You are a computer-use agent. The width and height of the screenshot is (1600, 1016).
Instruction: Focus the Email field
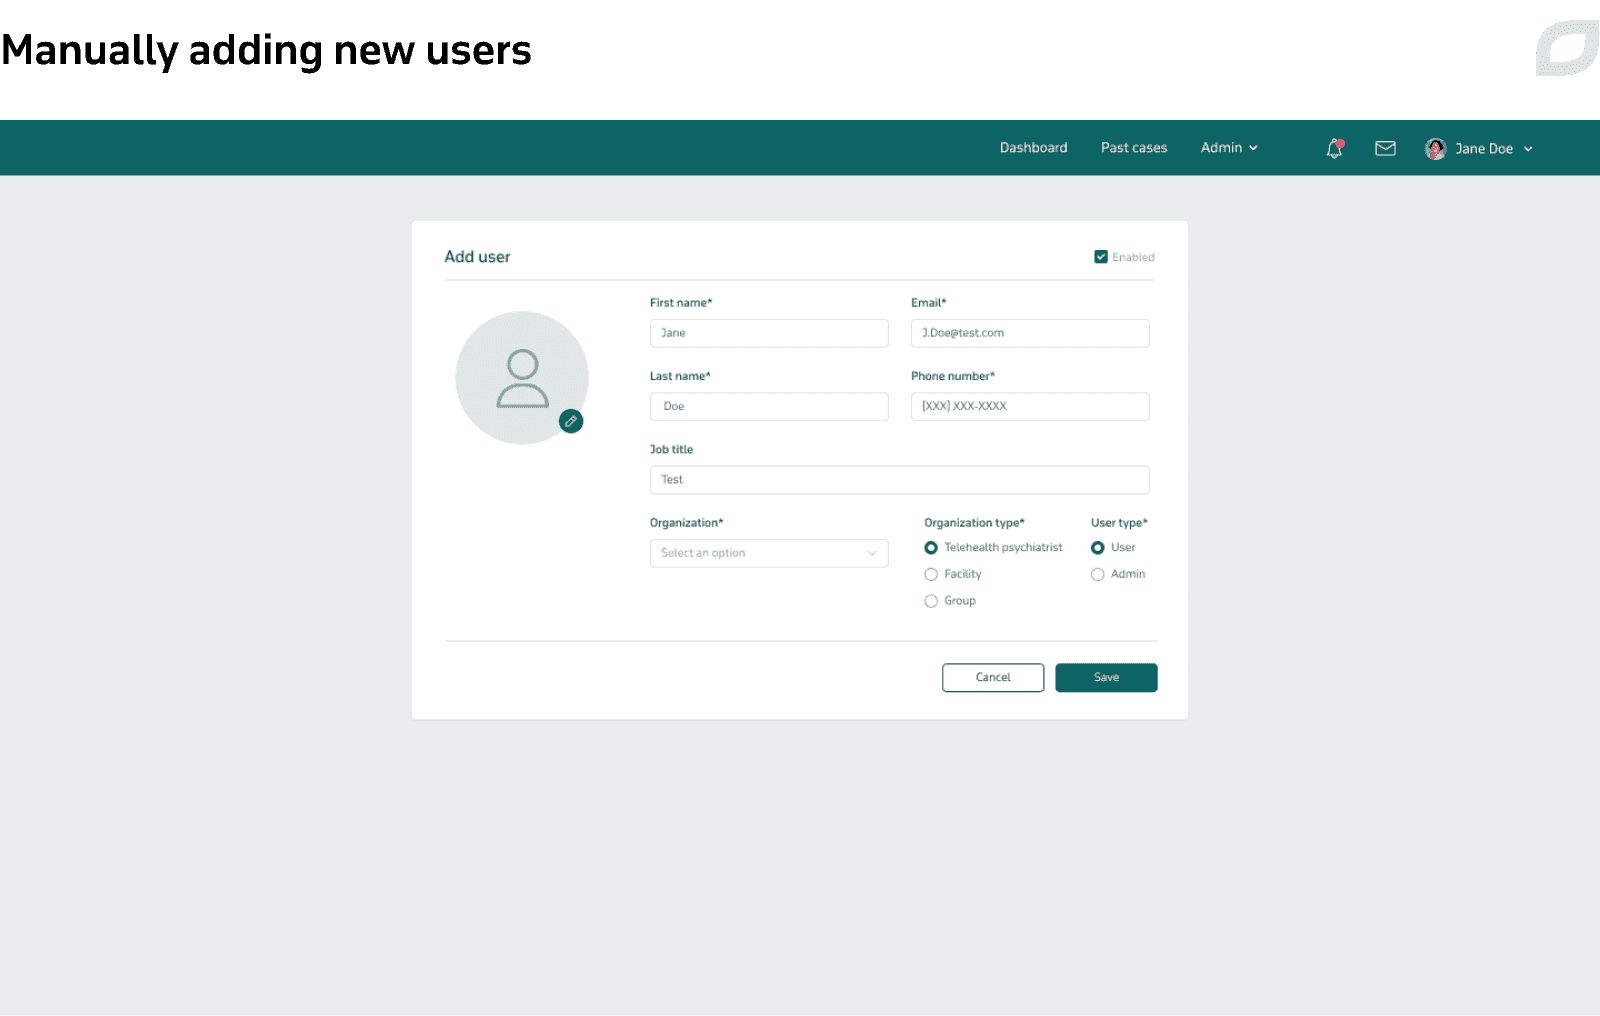(x=1030, y=333)
